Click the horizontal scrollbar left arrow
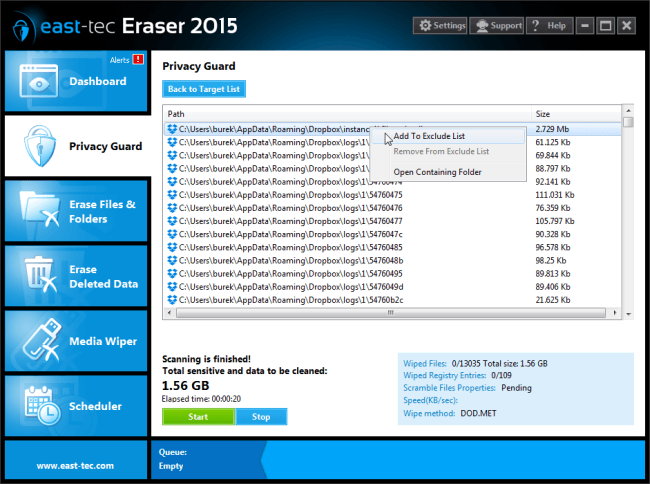650x484 pixels. pos(169,312)
